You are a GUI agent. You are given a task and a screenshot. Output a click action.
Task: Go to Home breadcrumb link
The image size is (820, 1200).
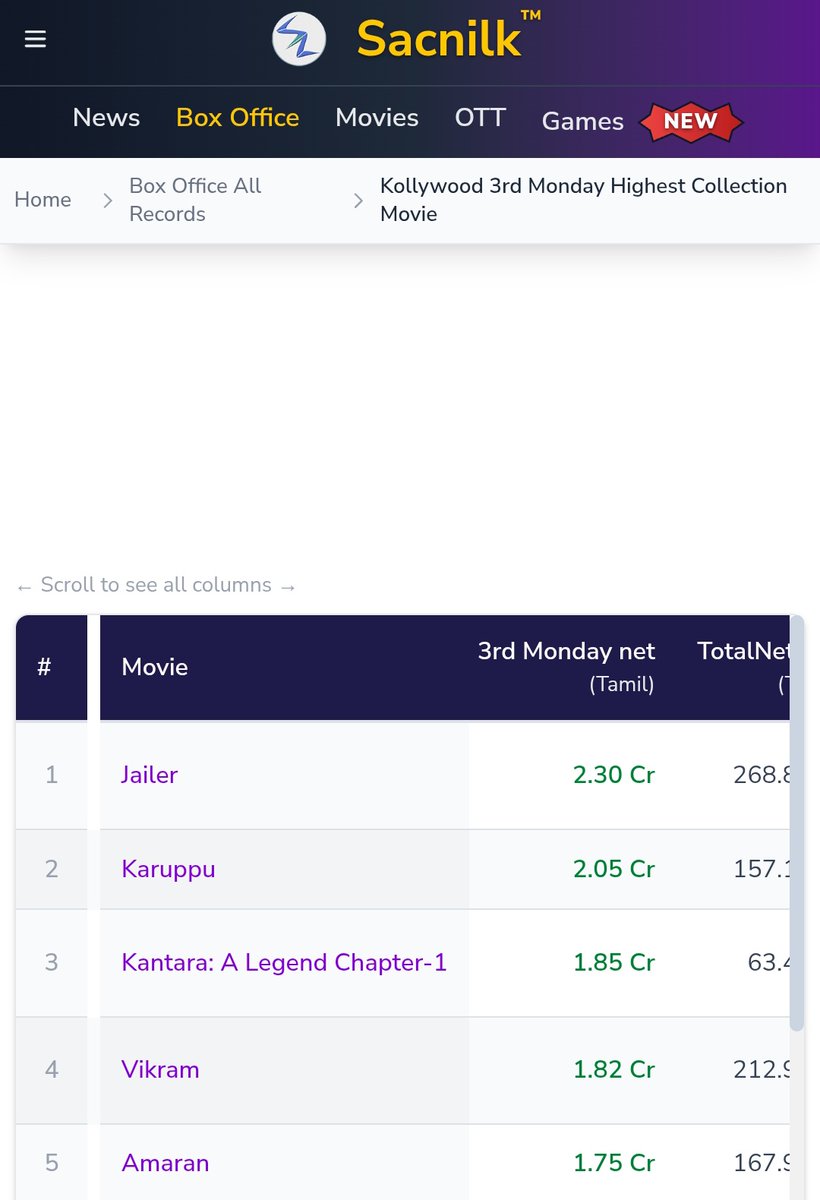click(x=43, y=200)
